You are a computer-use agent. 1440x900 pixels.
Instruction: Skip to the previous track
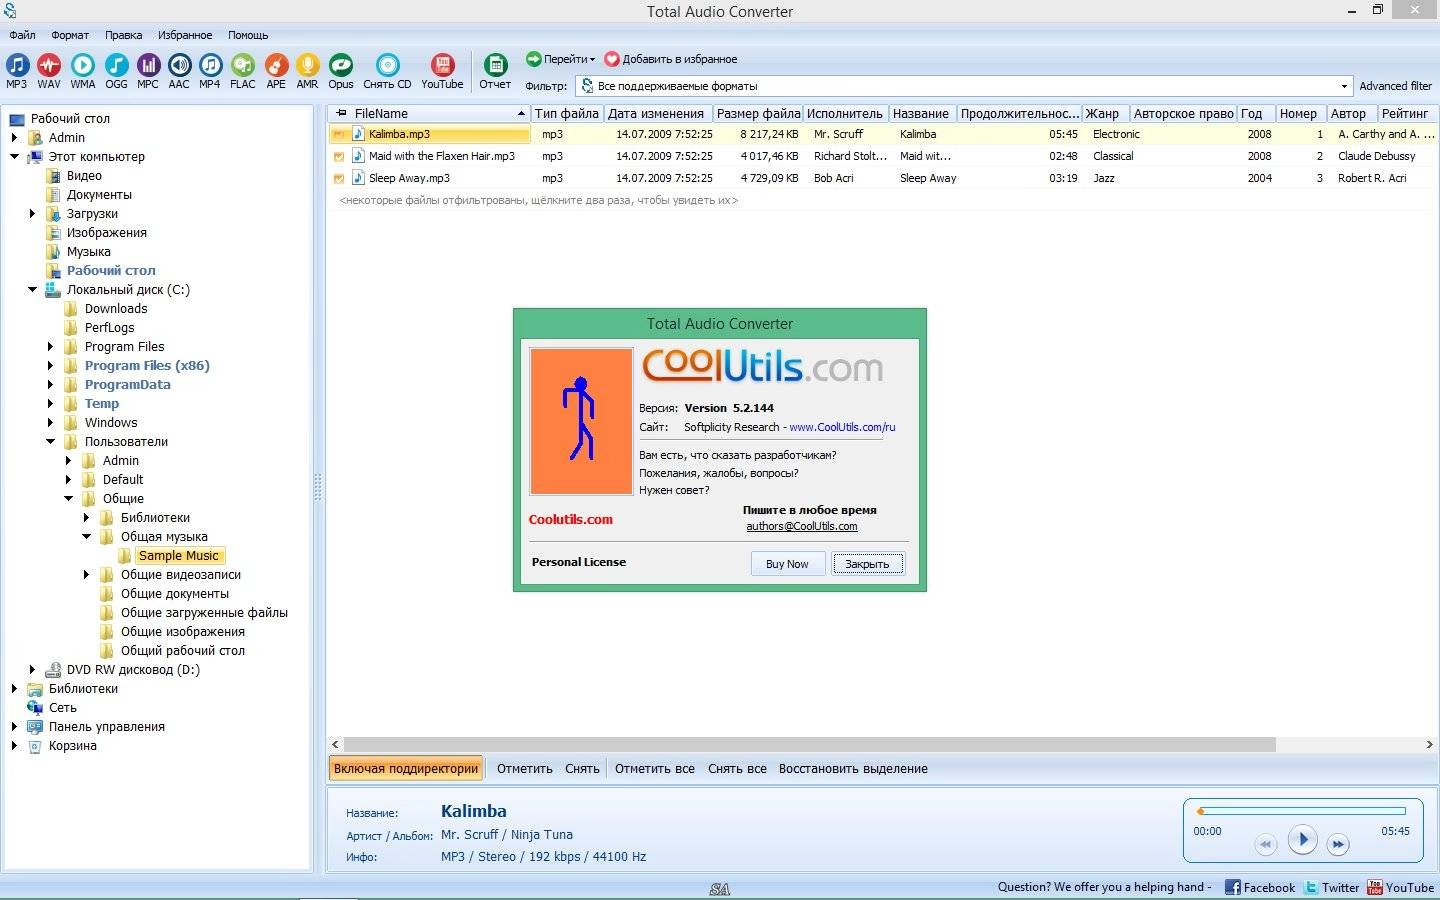[1265, 845]
